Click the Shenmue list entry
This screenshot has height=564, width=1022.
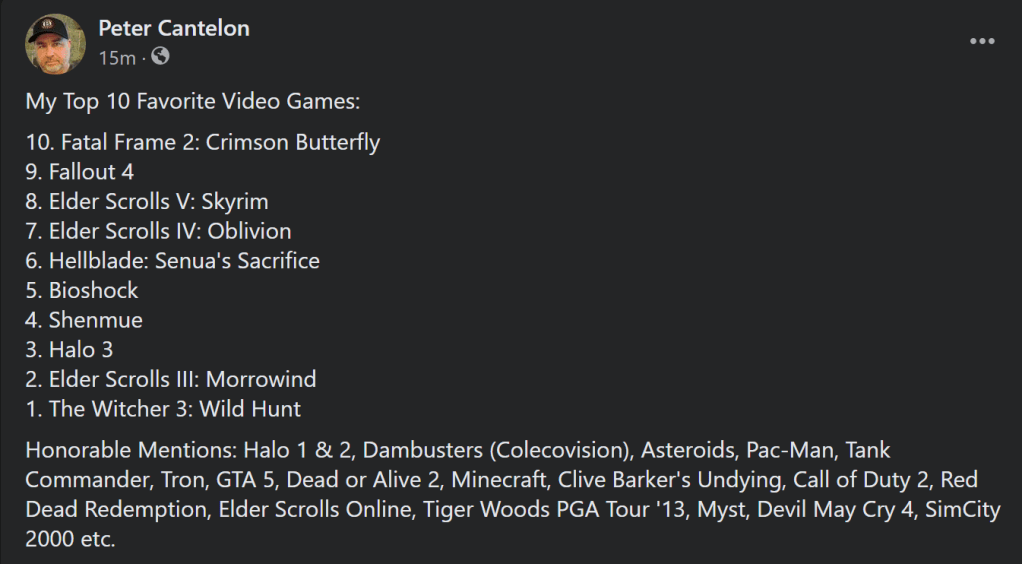pyautogui.click(x=84, y=320)
